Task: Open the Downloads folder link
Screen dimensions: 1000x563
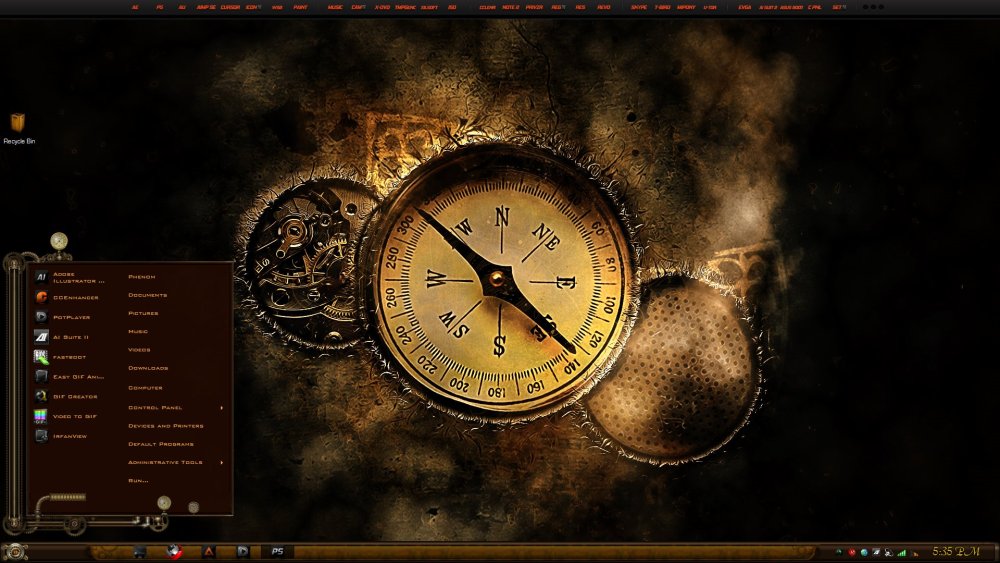Action: tap(148, 369)
